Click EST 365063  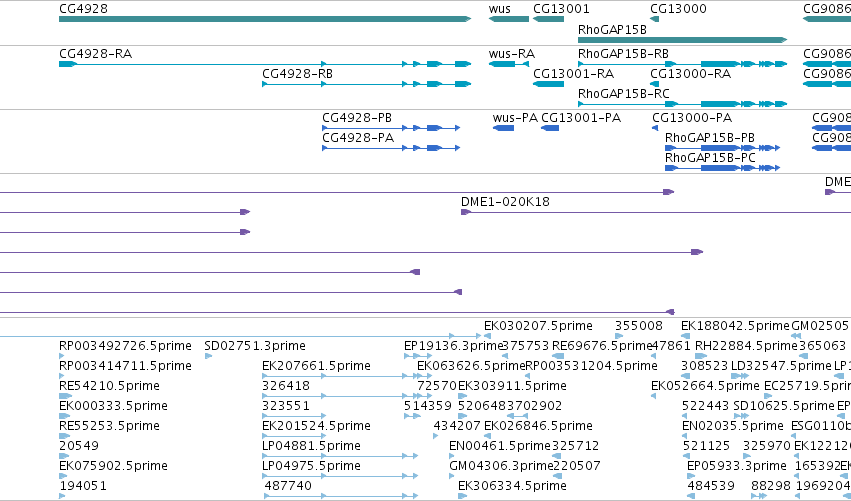pyautogui.click(x=822, y=346)
